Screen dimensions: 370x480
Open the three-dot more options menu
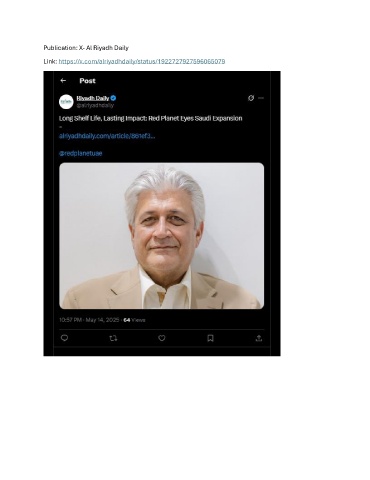pyautogui.click(x=261, y=98)
